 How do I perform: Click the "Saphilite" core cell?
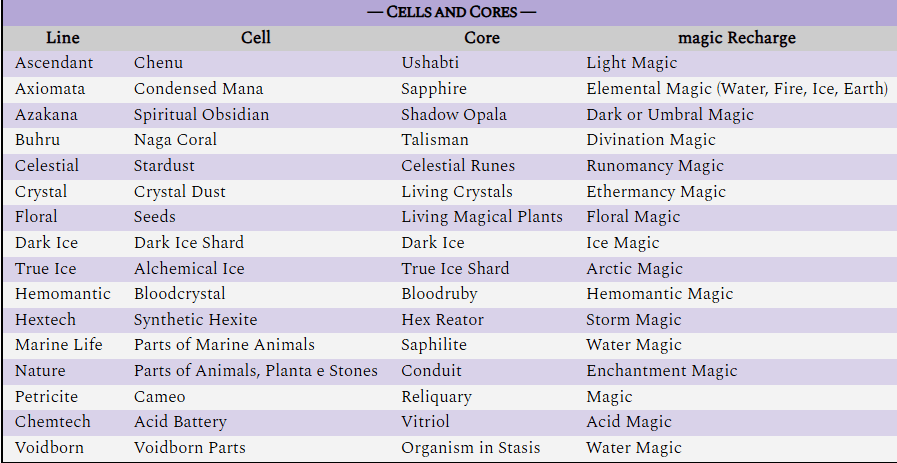434,345
